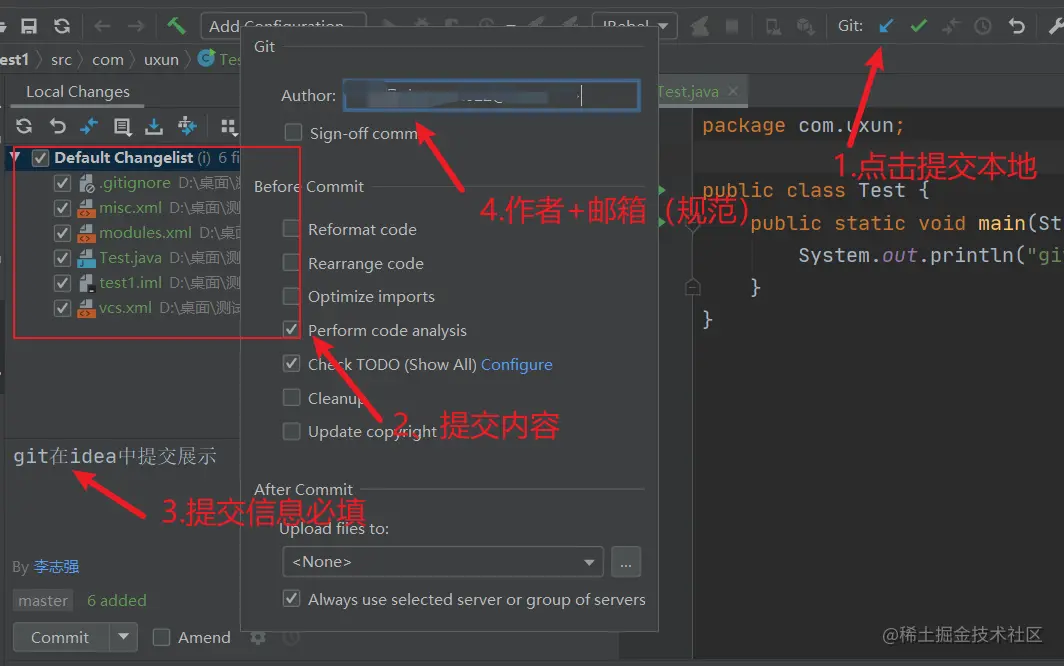Enable the Reformat code checkbox
The width and height of the screenshot is (1064, 666).
pos(291,229)
